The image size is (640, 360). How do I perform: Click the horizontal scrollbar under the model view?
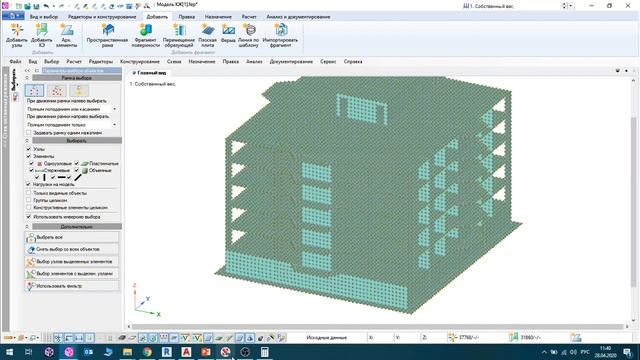coord(378,326)
